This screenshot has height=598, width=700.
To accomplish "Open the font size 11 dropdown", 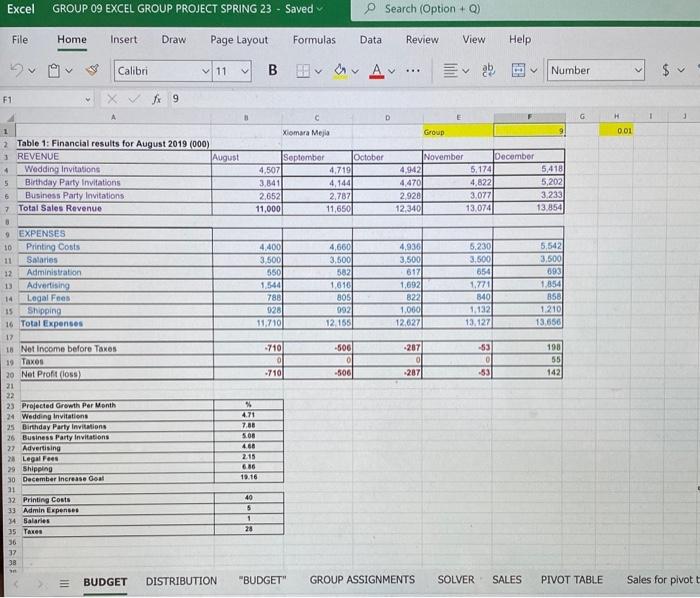I will [245, 71].
